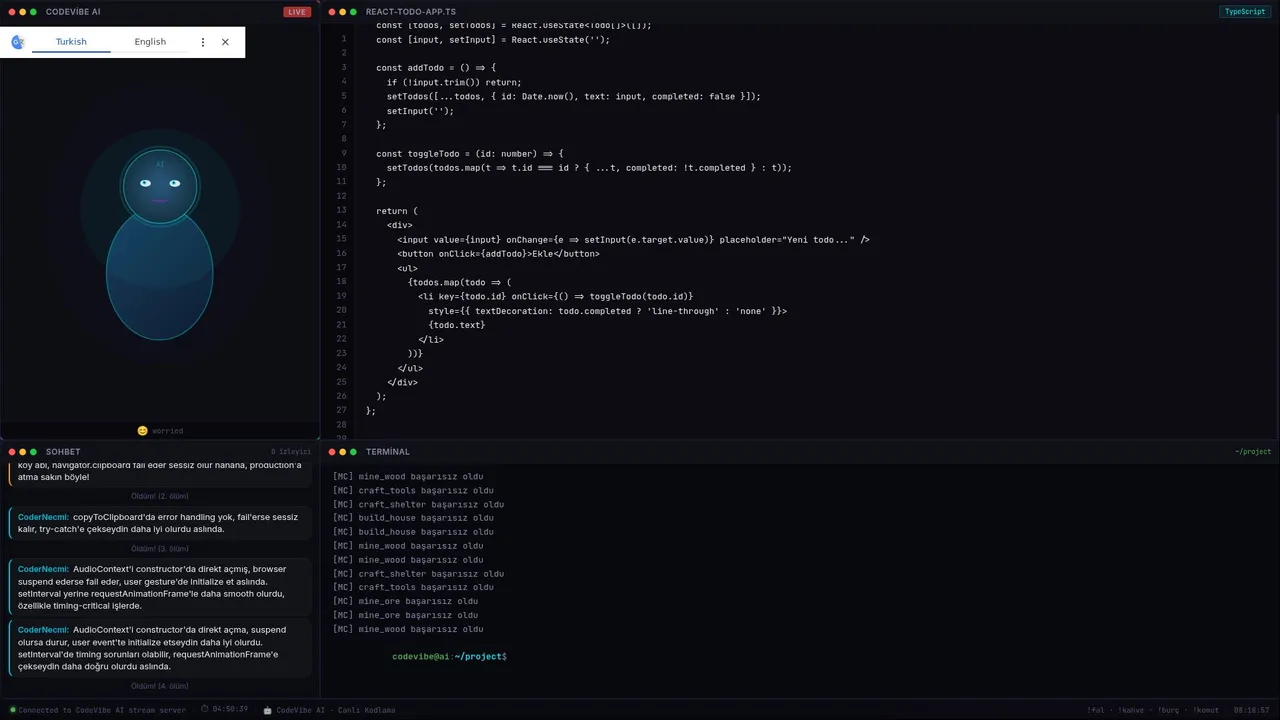
Task: Click the AI avatar character's head
Action: click(x=160, y=185)
